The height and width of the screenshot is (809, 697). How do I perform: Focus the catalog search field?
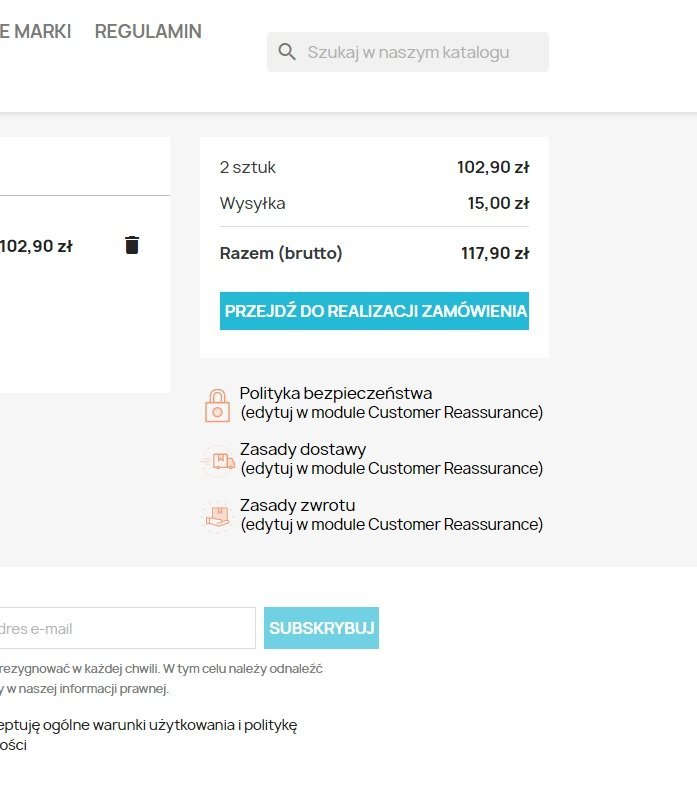(x=408, y=52)
